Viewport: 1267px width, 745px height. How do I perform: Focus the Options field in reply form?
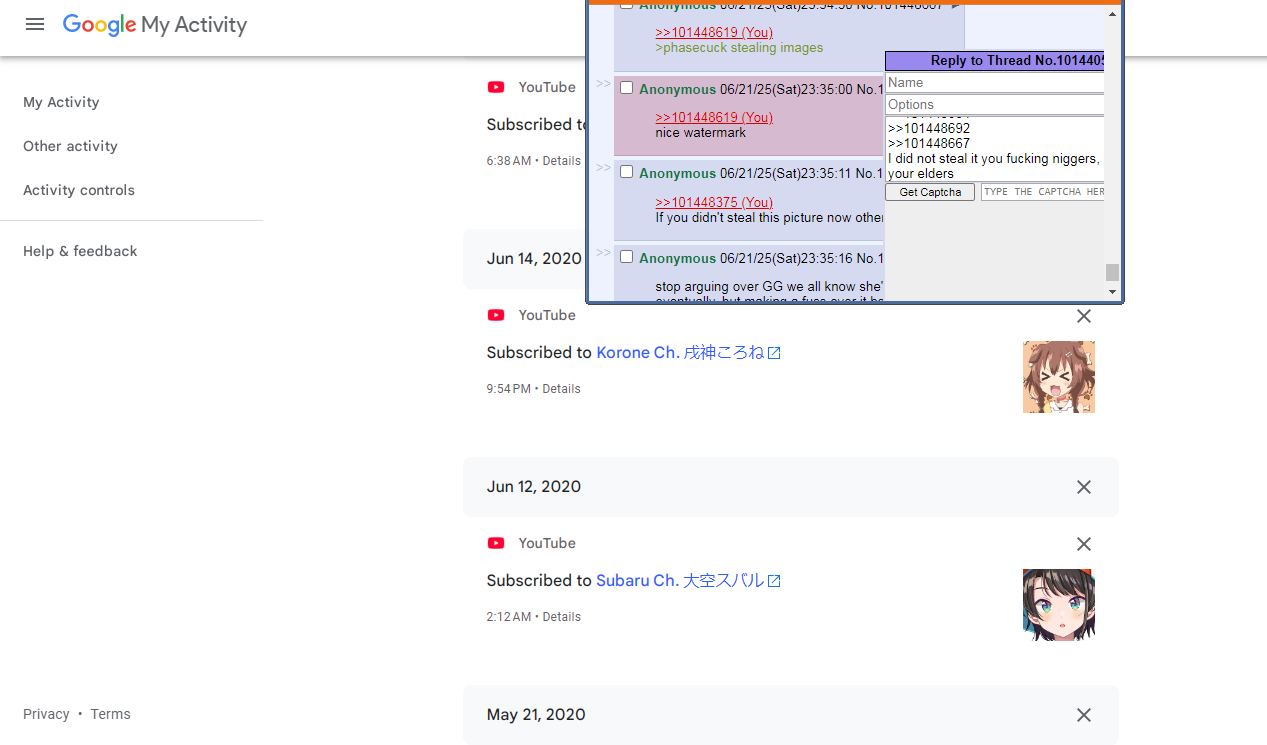pos(995,105)
